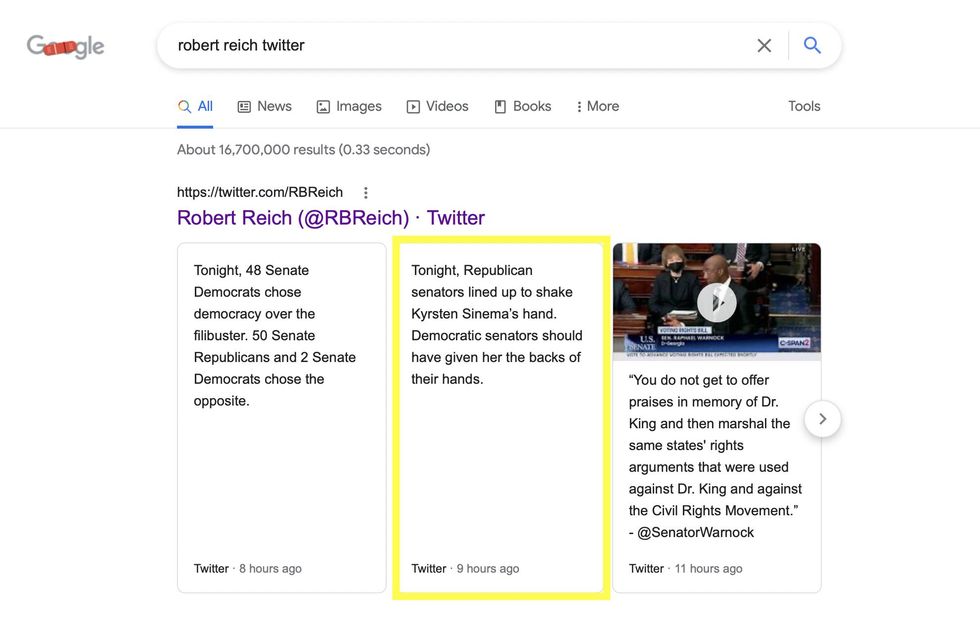
Task: Clear the search box text
Action: click(764, 46)
